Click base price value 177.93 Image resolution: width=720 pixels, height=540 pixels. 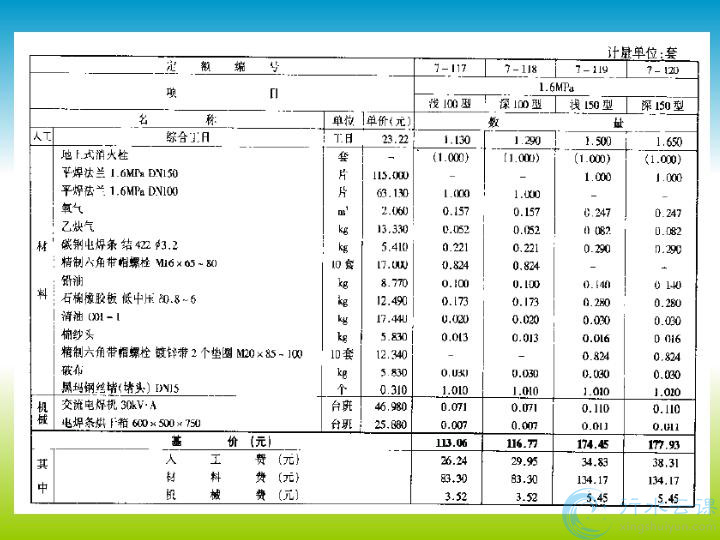(x=663, y=443)
